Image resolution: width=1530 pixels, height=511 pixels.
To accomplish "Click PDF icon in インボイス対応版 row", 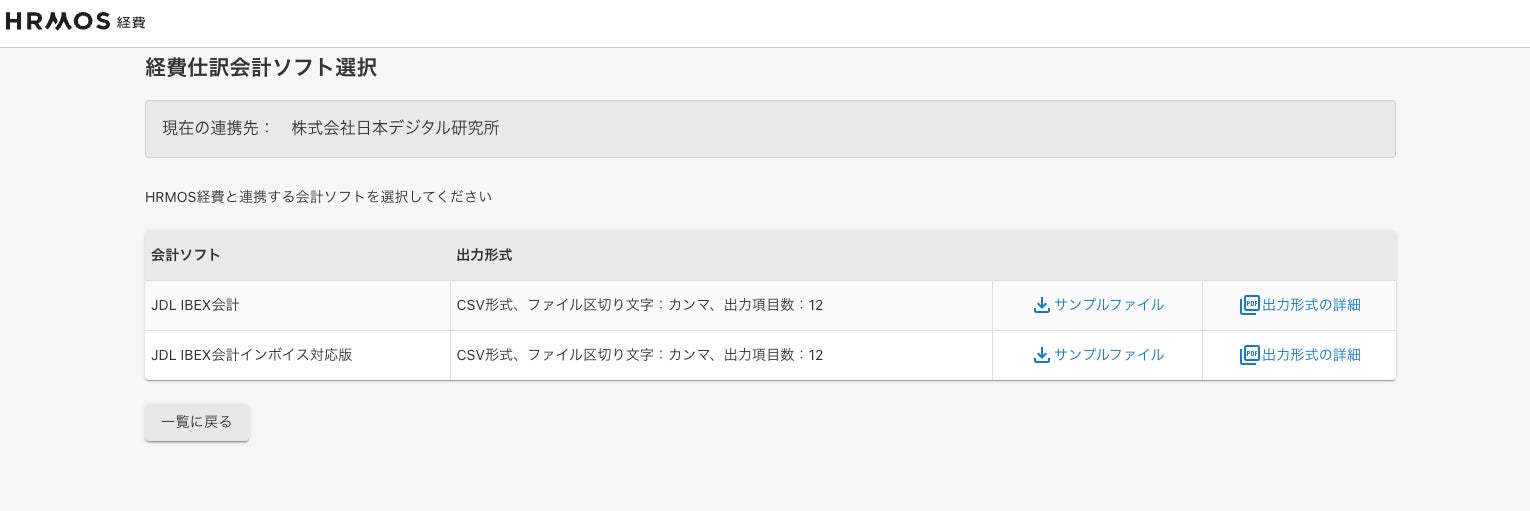I will tap(1249, 355).
